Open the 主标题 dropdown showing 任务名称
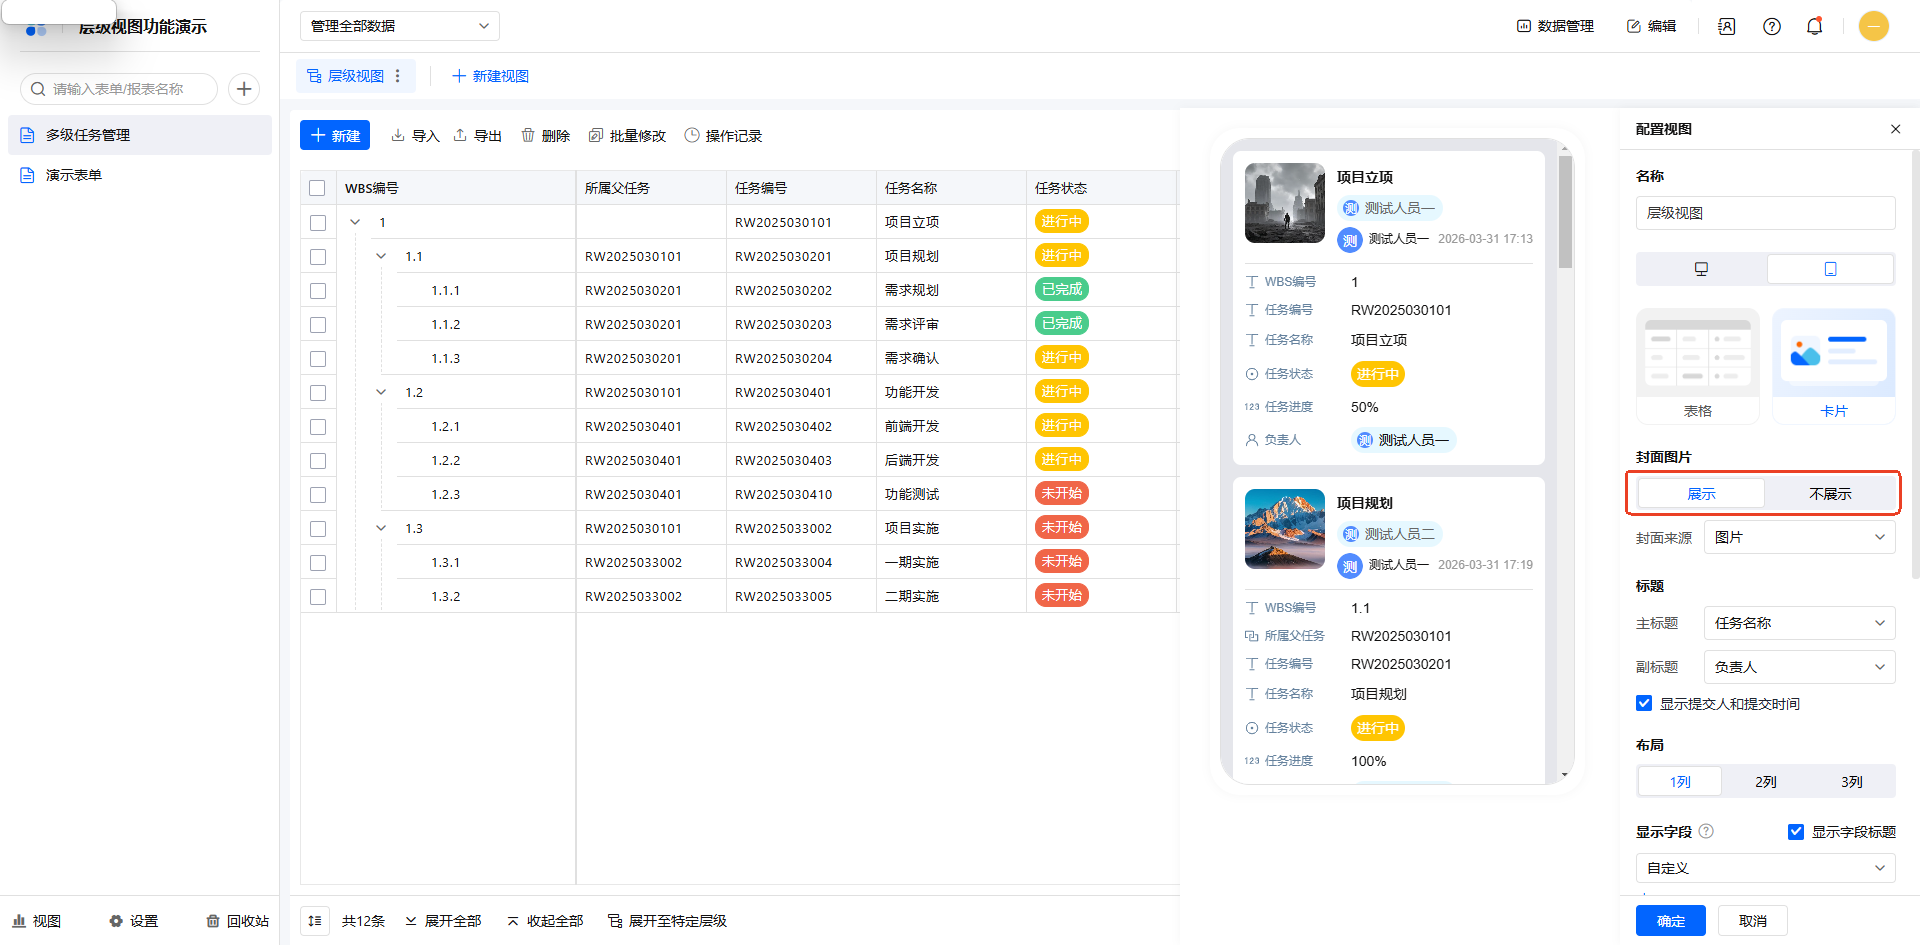This screenshot has height=945, width=1920. click(1798, 623)
